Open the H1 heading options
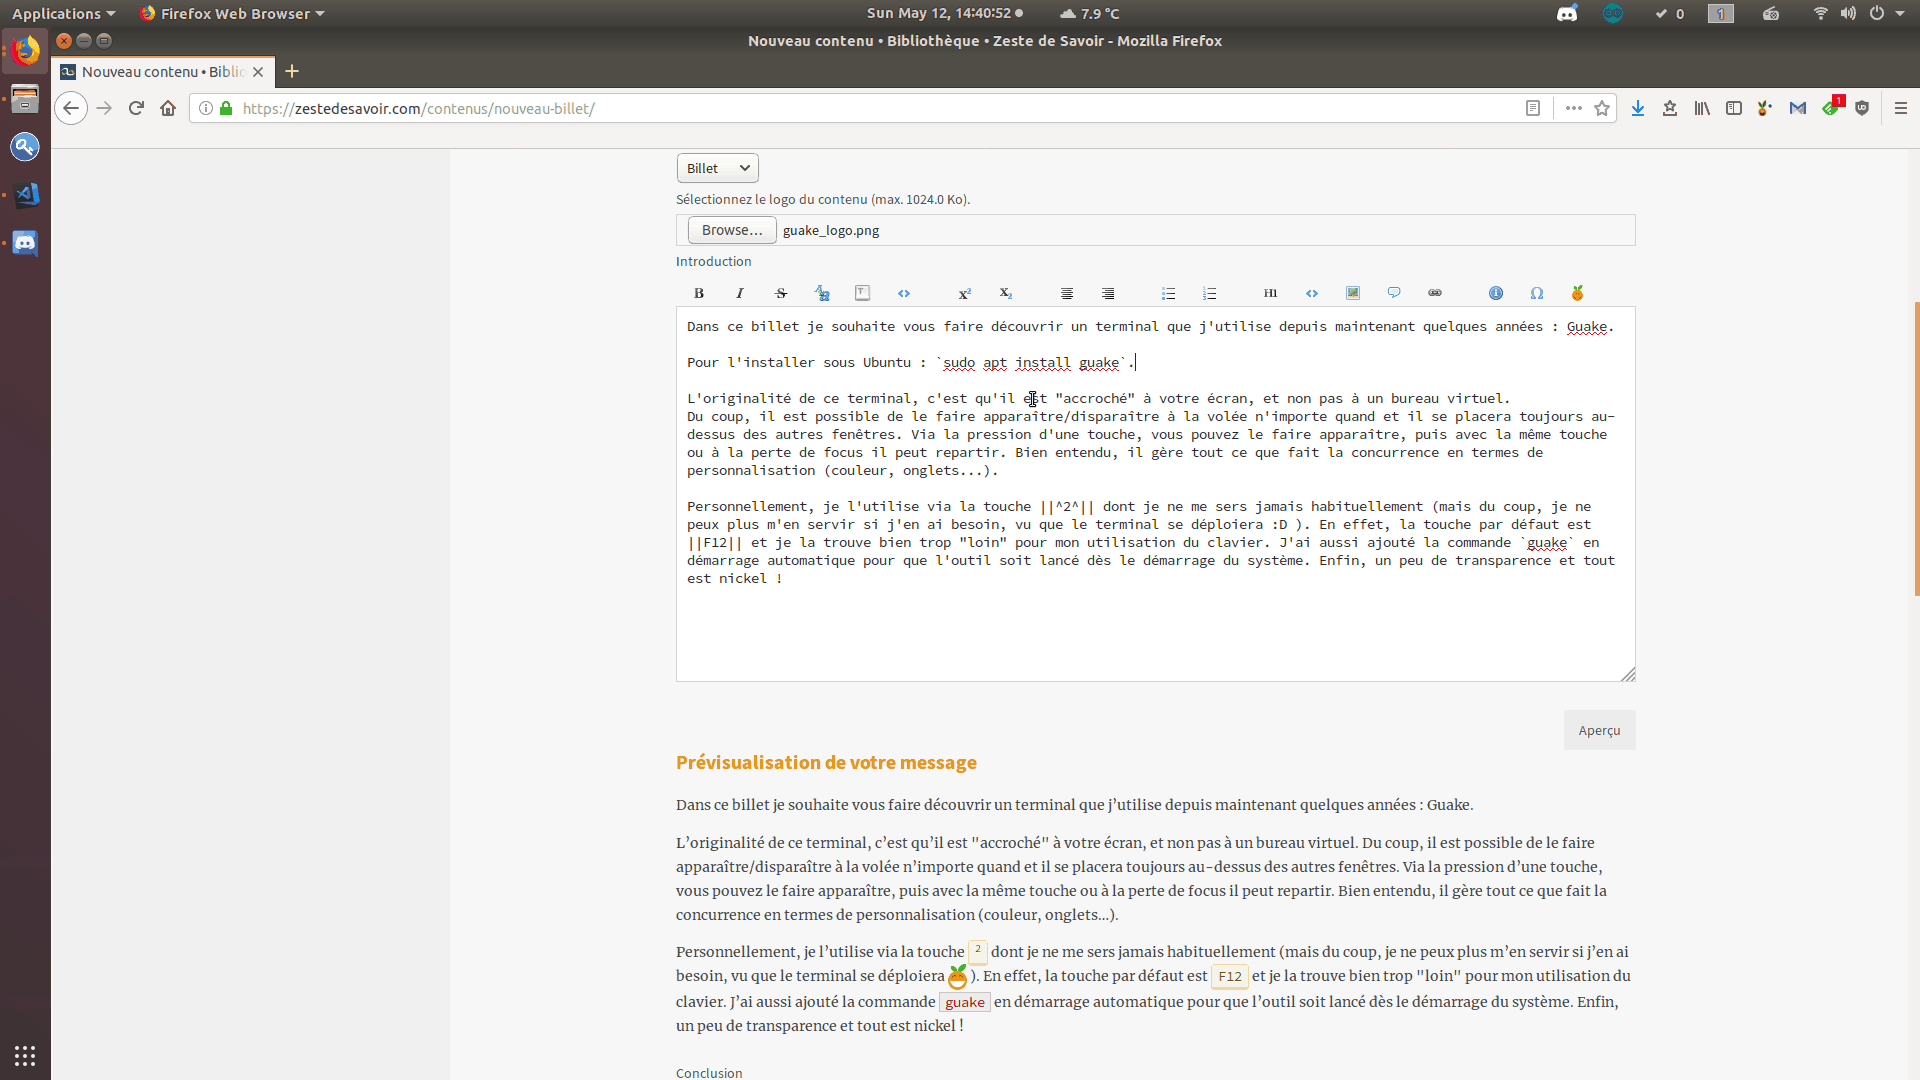 click(x=1270, y=293)
